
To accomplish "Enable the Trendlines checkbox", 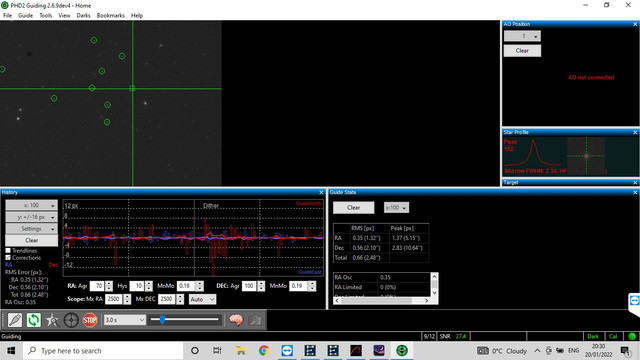I will click(x=8, y=250).
